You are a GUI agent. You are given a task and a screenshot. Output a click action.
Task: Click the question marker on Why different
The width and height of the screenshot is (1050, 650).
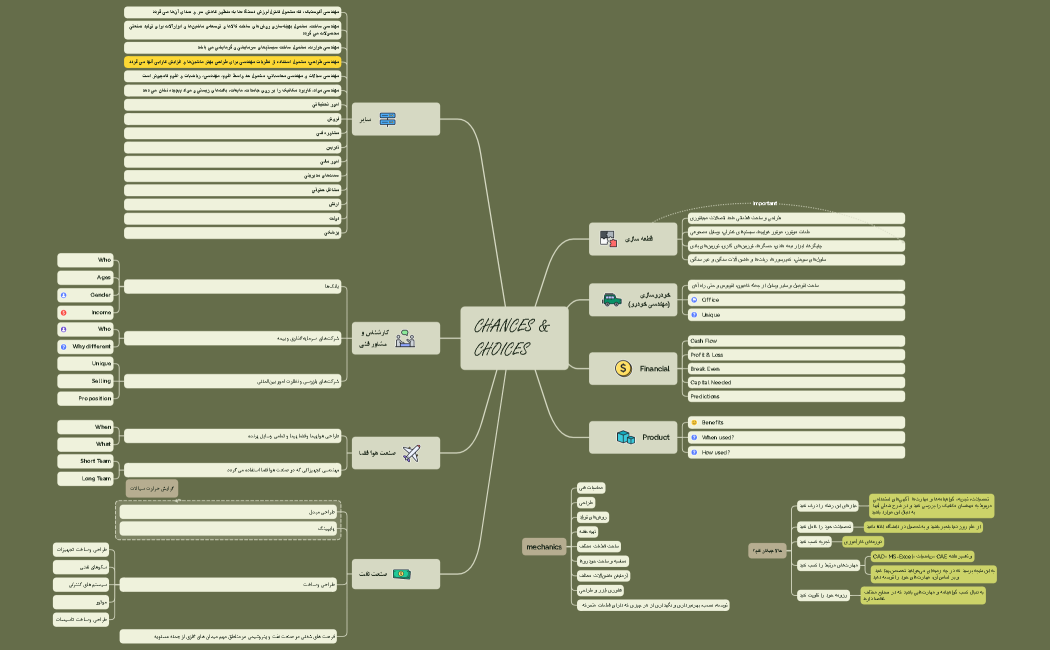64,346
